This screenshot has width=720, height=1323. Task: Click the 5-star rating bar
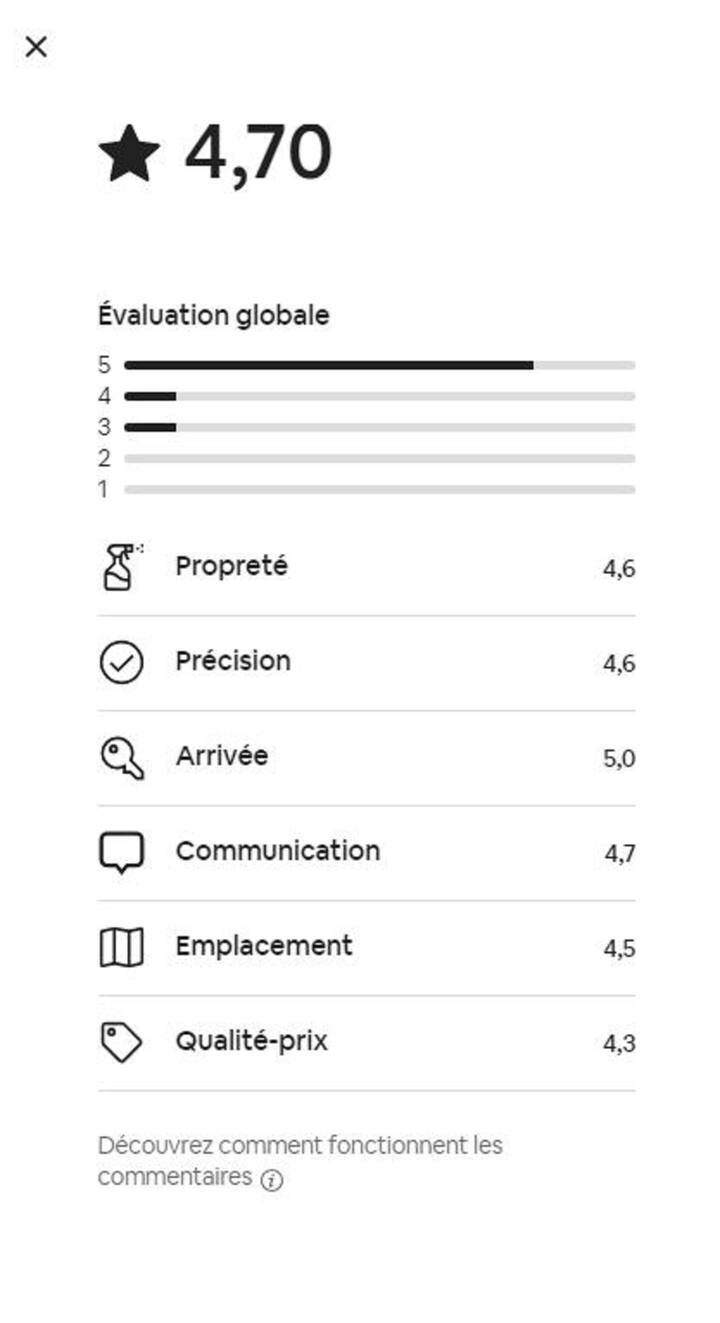click(x=379, y=365)
